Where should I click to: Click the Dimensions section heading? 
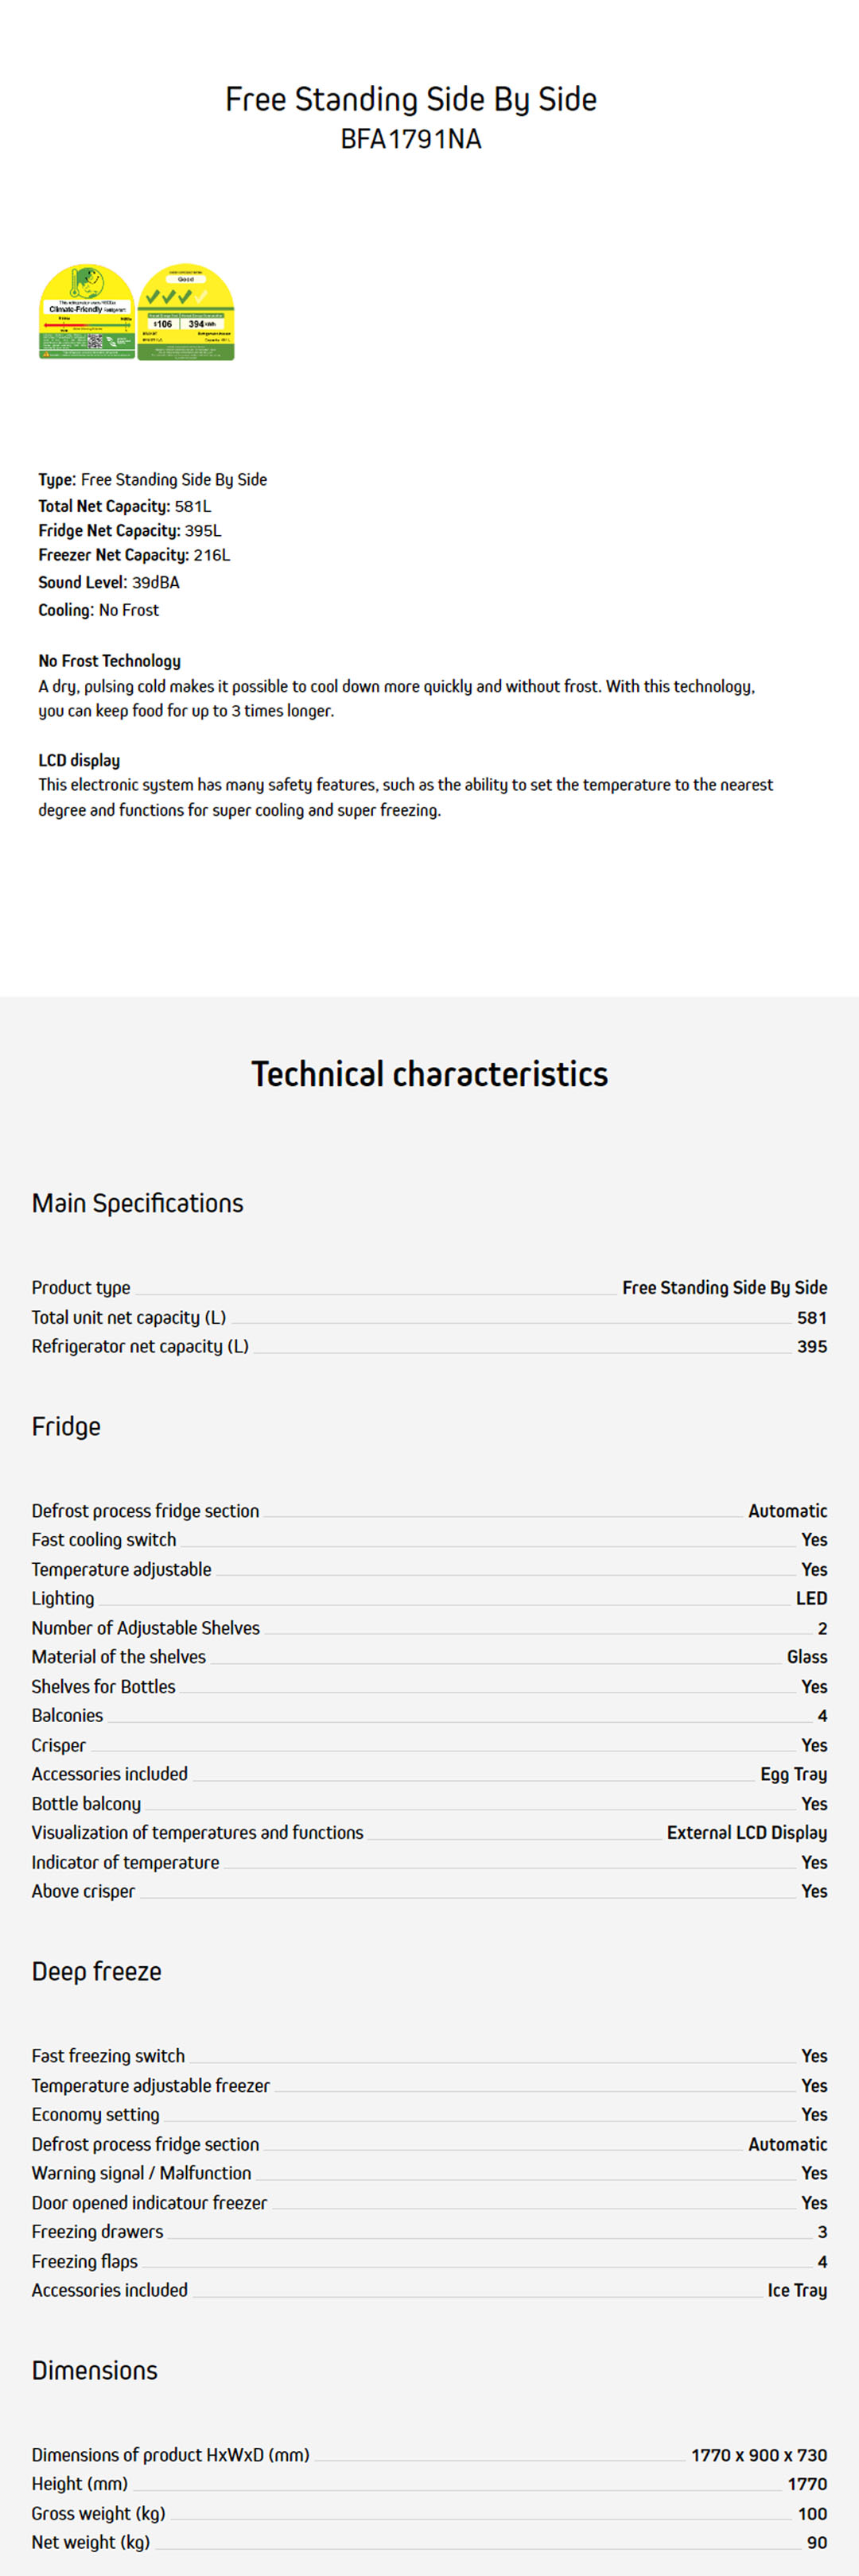click(94, 2370)
